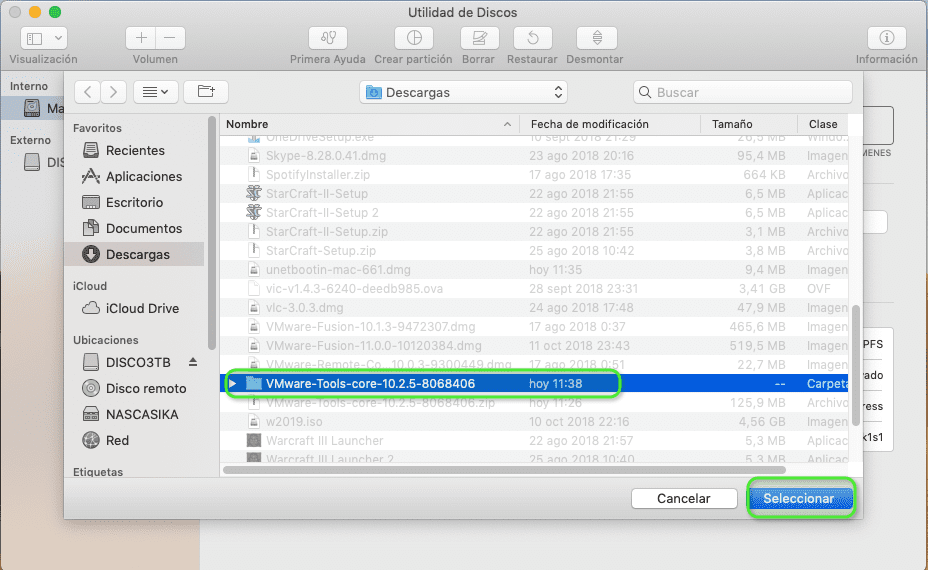Click the VMware-Tools-core-10.2.5-8068406.zip file
The image size is (928, 570).
[x=380, y=402]
